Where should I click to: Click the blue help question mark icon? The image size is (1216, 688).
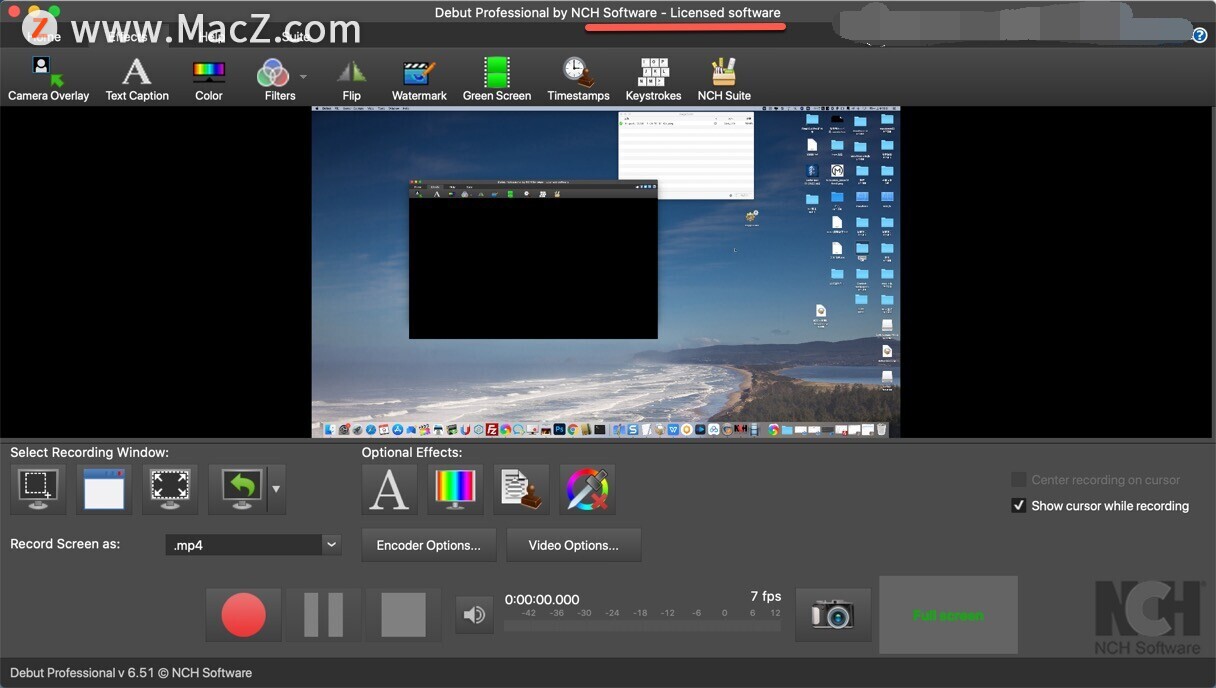click(x=1200, y=35)
